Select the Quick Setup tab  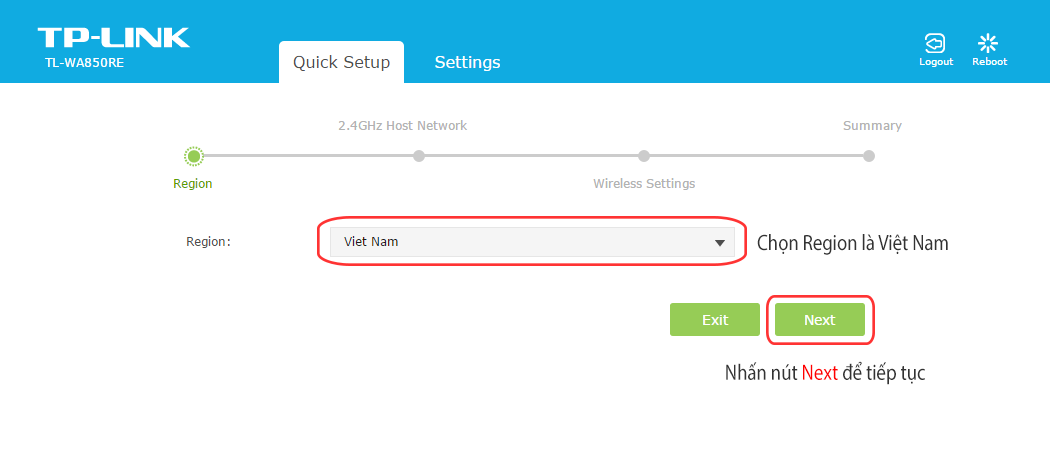click(x=342, y=62)
